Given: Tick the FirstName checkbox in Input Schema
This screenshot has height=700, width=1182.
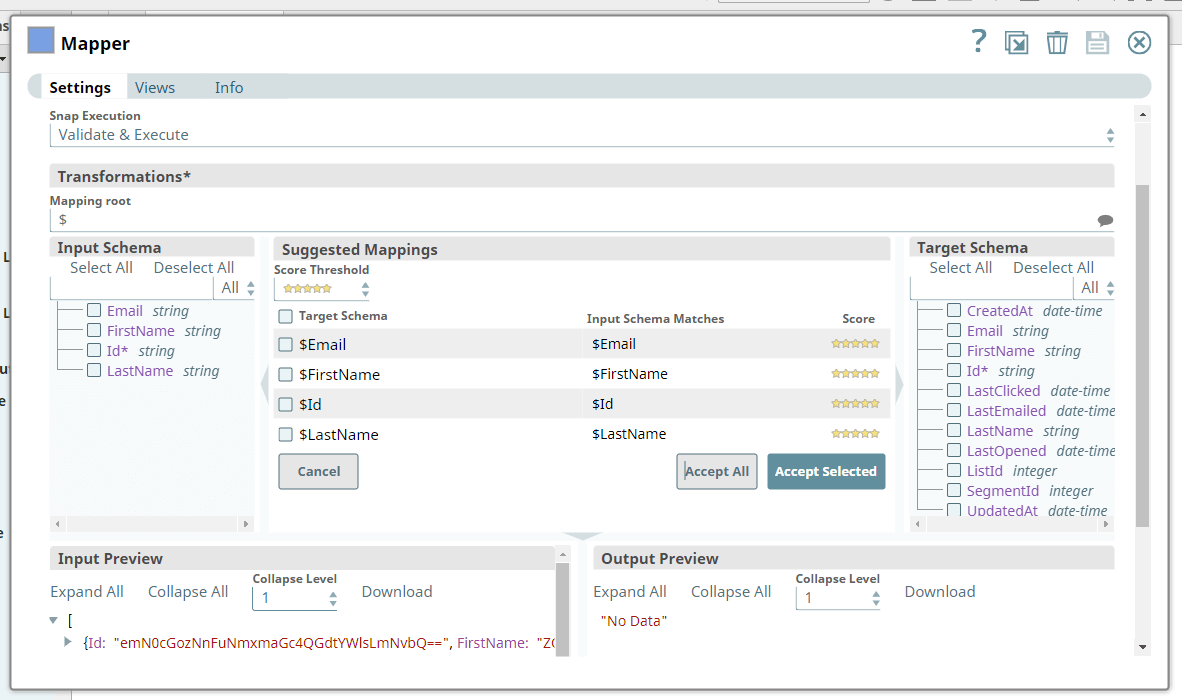Looking at the screenshot, I should [x=94, y=331].
